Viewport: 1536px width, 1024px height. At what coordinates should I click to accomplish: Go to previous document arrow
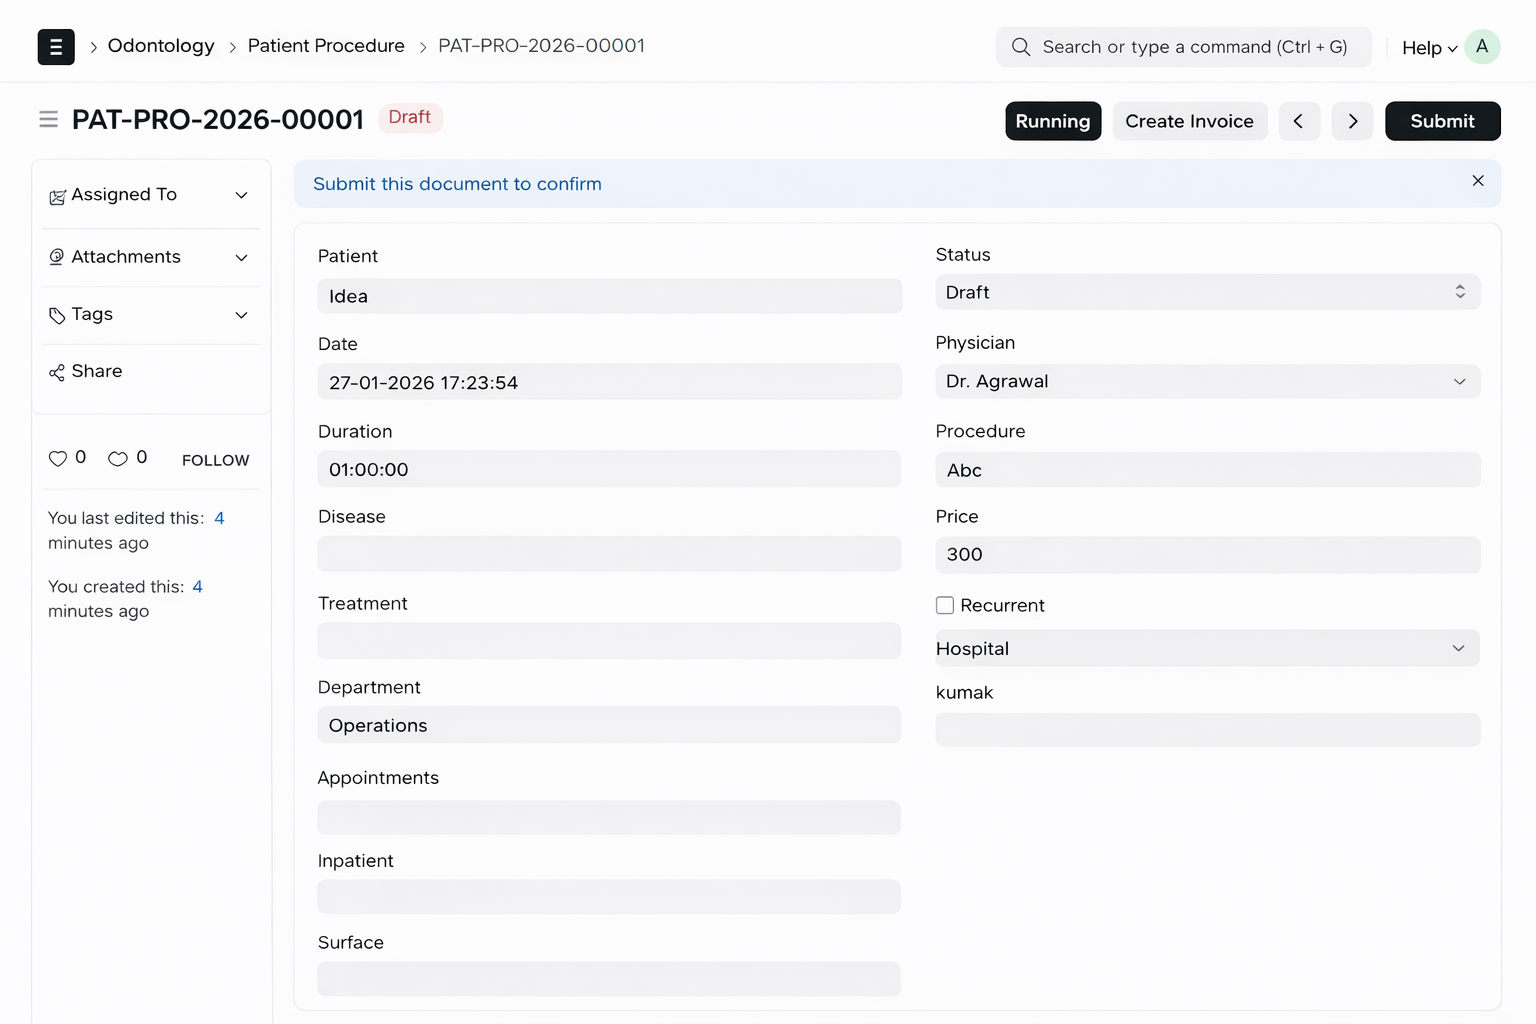tap(1299, 121)
